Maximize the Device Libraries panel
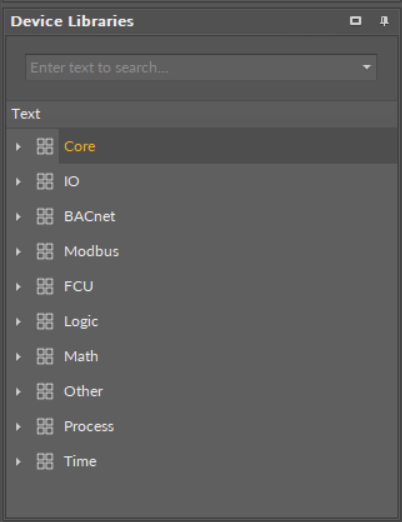The width and height of the screenshot is (402, 522). point(355,21)
